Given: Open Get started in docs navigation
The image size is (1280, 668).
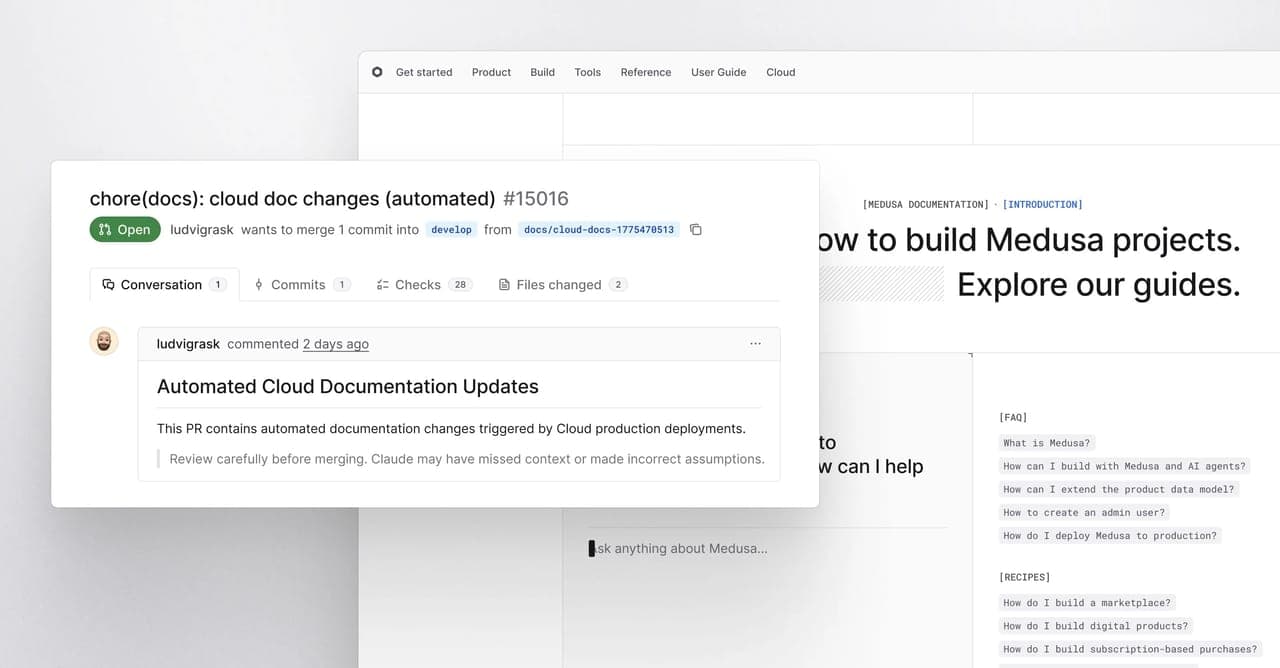Looking at the screenshot, I should tap(424, 72).
